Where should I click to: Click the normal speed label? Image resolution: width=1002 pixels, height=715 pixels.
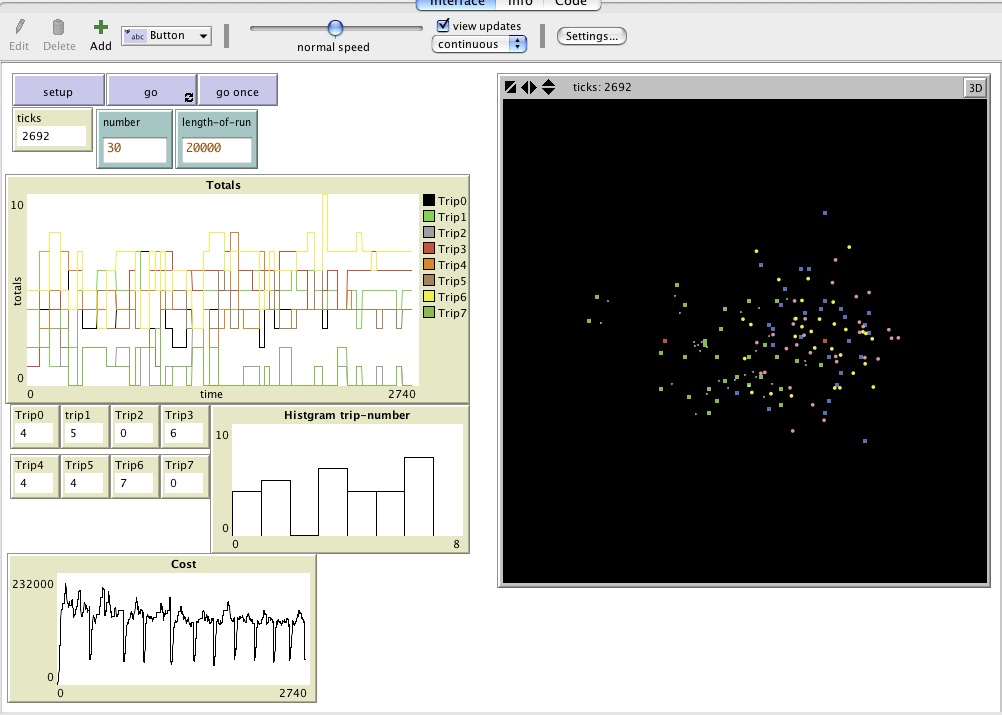click(333, 47)
